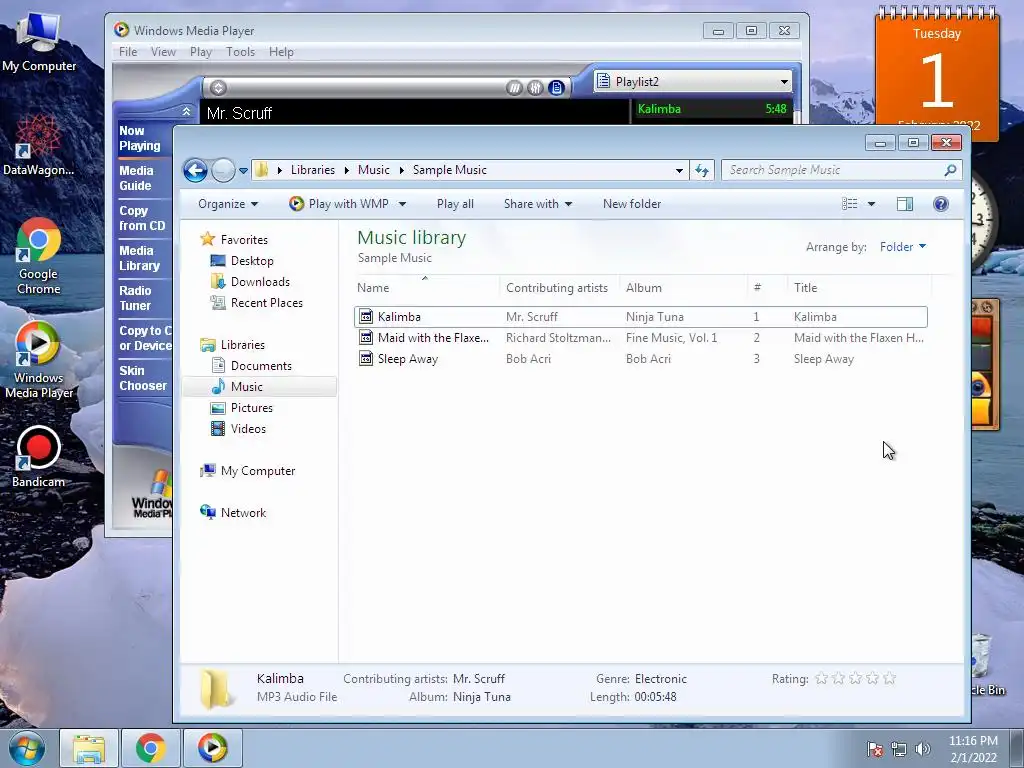Click Libraries in the address bar

pos(313,170)
